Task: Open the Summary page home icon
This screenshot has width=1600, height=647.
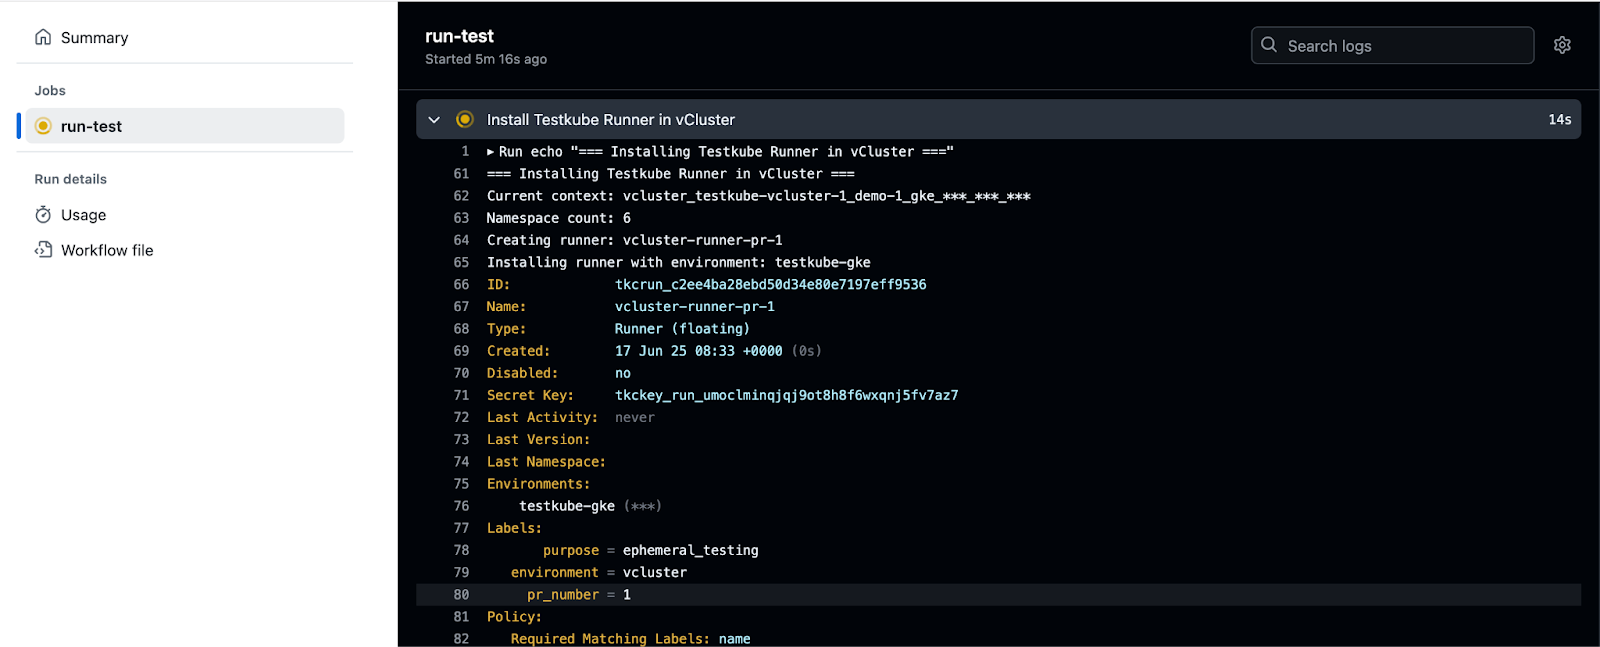Action: (43, 37)
